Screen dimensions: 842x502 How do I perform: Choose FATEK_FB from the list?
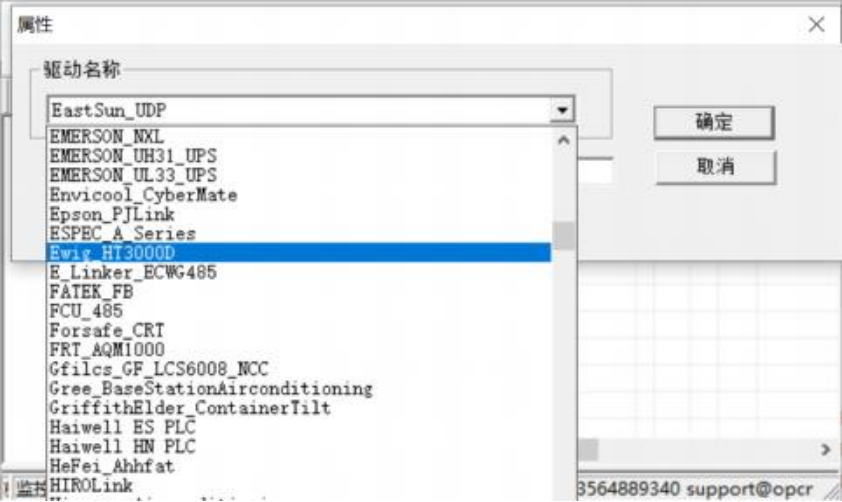click(299, 291)
